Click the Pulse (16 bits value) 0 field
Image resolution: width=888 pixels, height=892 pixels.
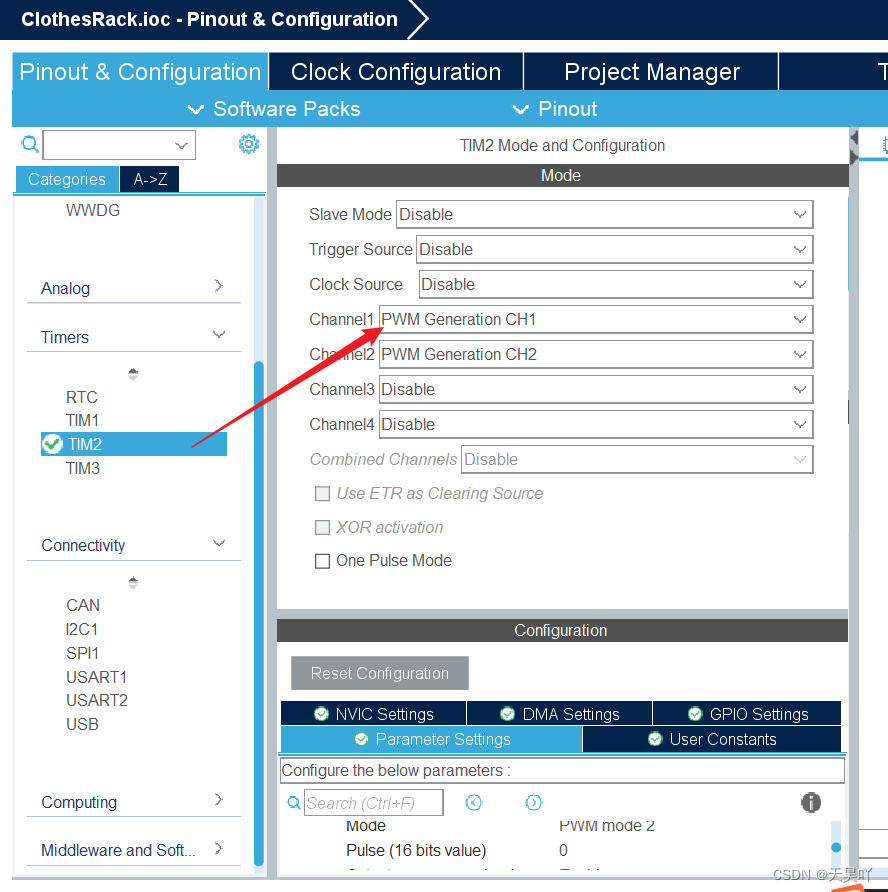tap(563, 850)
